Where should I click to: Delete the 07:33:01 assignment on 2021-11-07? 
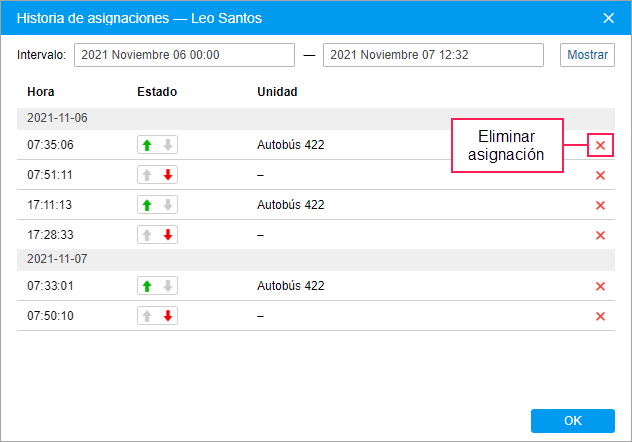600,287
